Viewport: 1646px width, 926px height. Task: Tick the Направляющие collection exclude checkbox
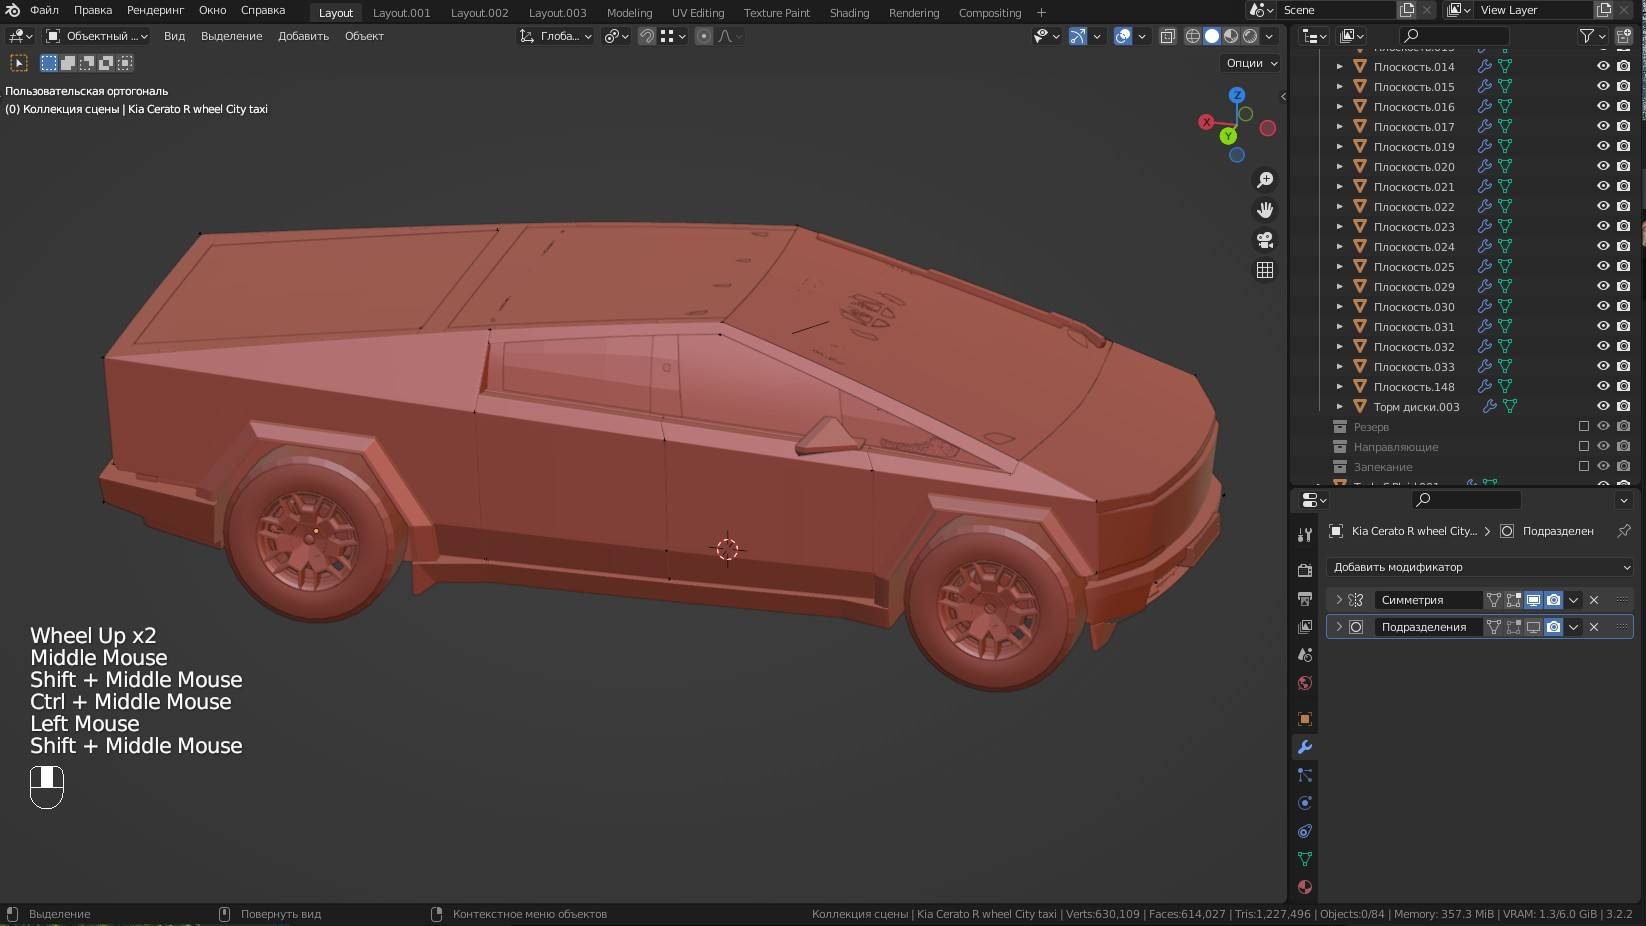click(x=1583, y=446)
